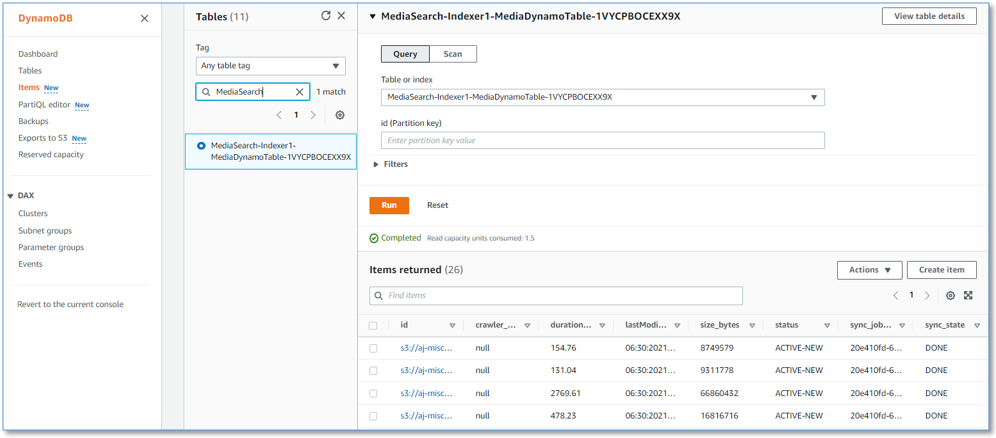Open s3 item link with size 8749579
The width and height of the screenshot is (996, 438).
point(426,348)
